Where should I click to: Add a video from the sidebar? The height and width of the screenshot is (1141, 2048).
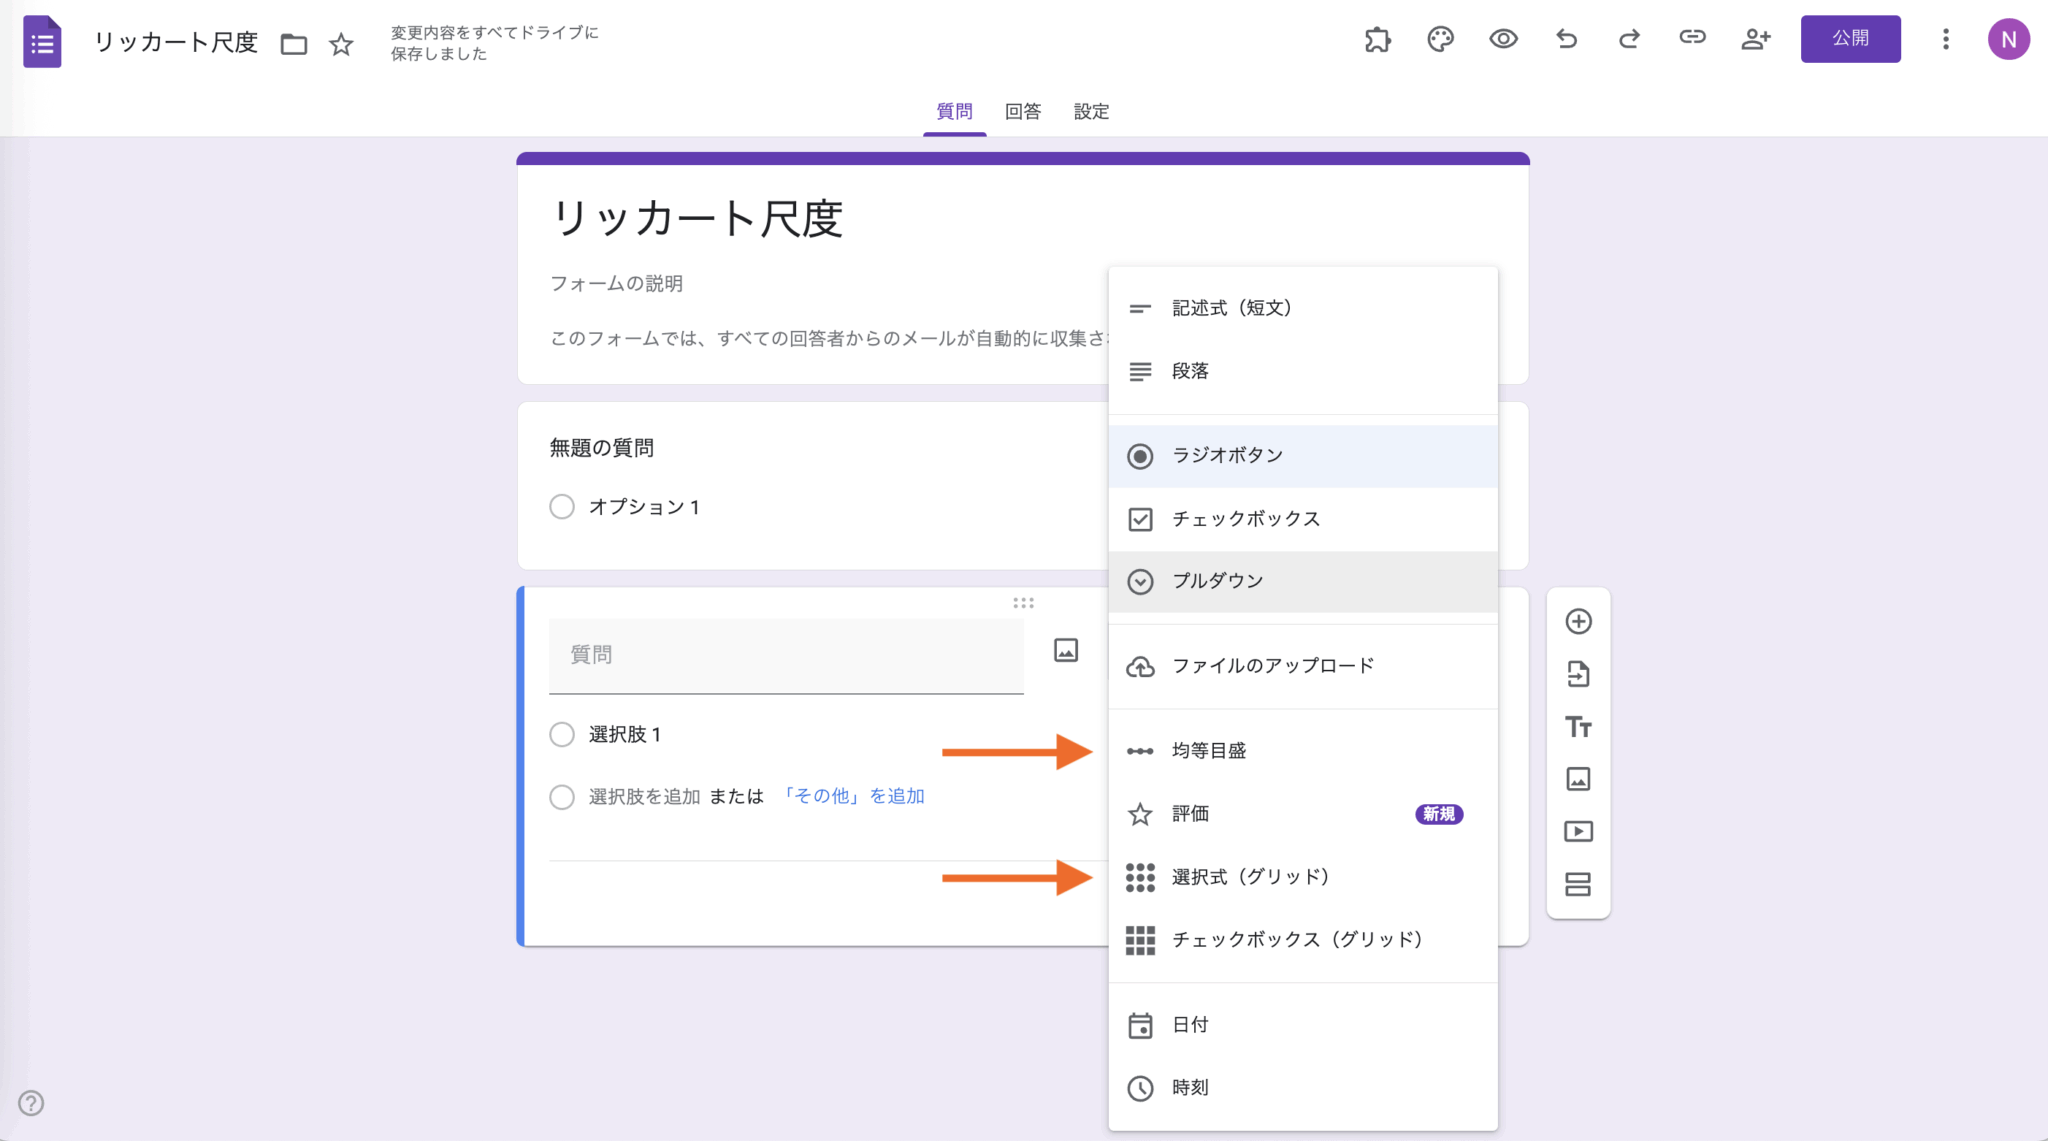tap(1579, 831)
